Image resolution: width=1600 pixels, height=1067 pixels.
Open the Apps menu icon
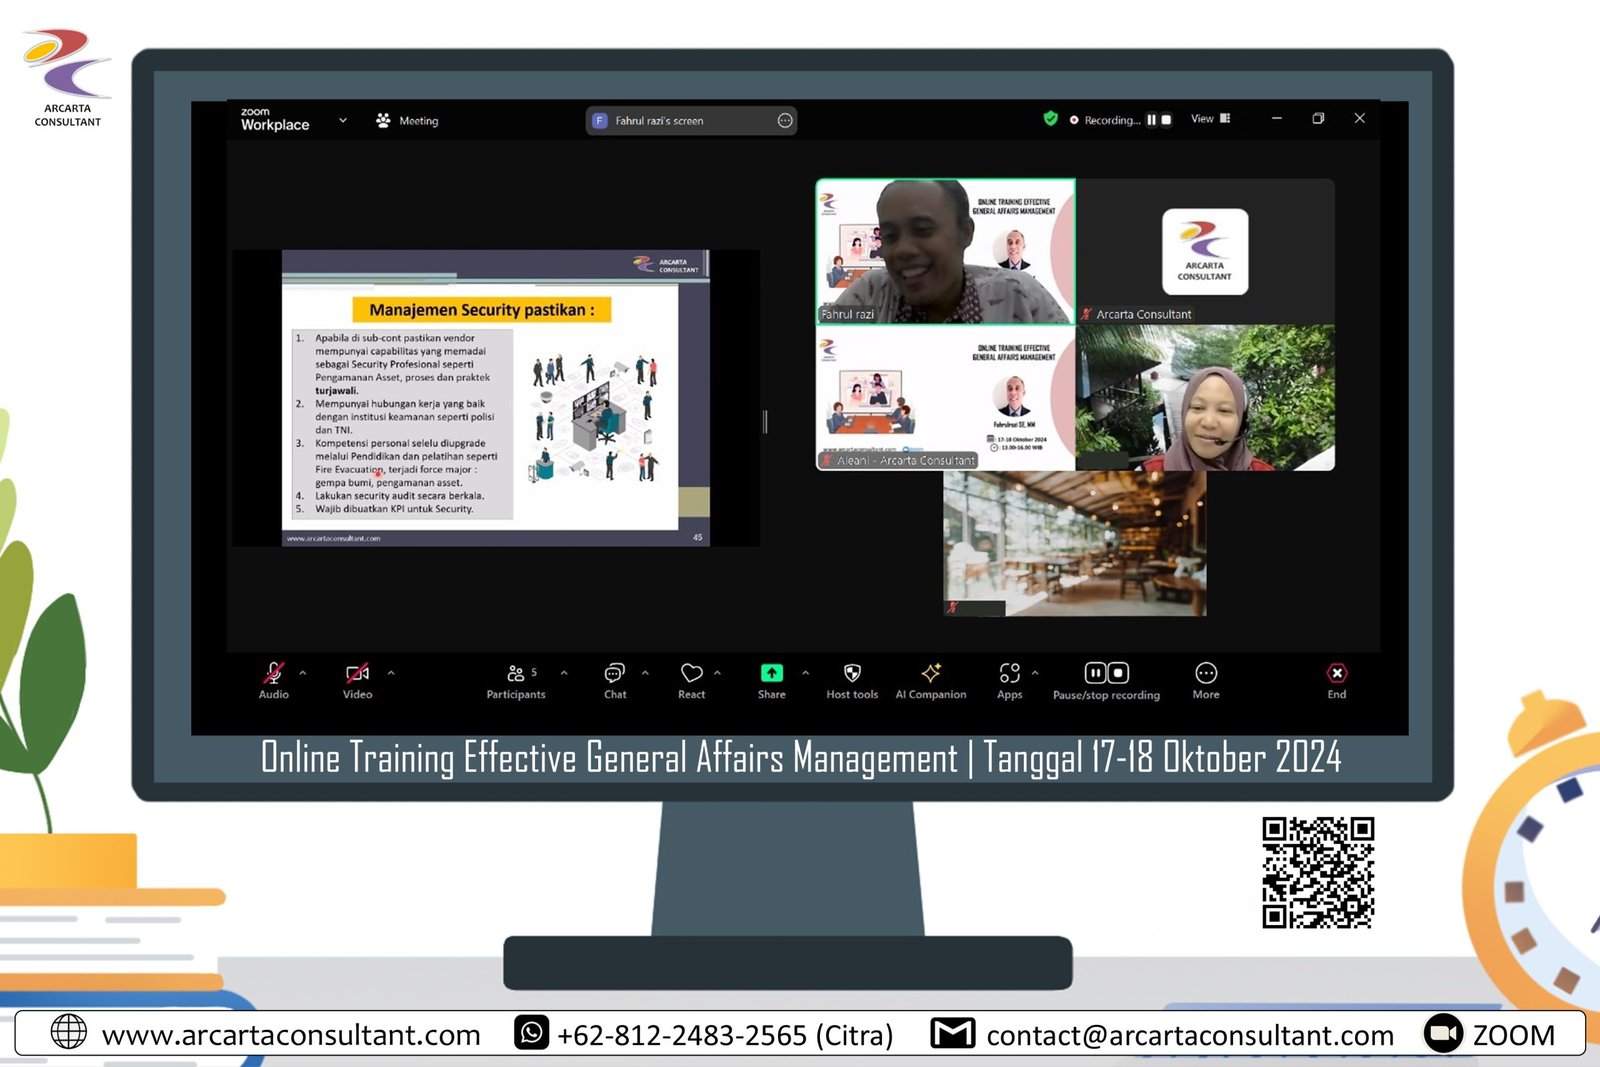coord(1009,674)
